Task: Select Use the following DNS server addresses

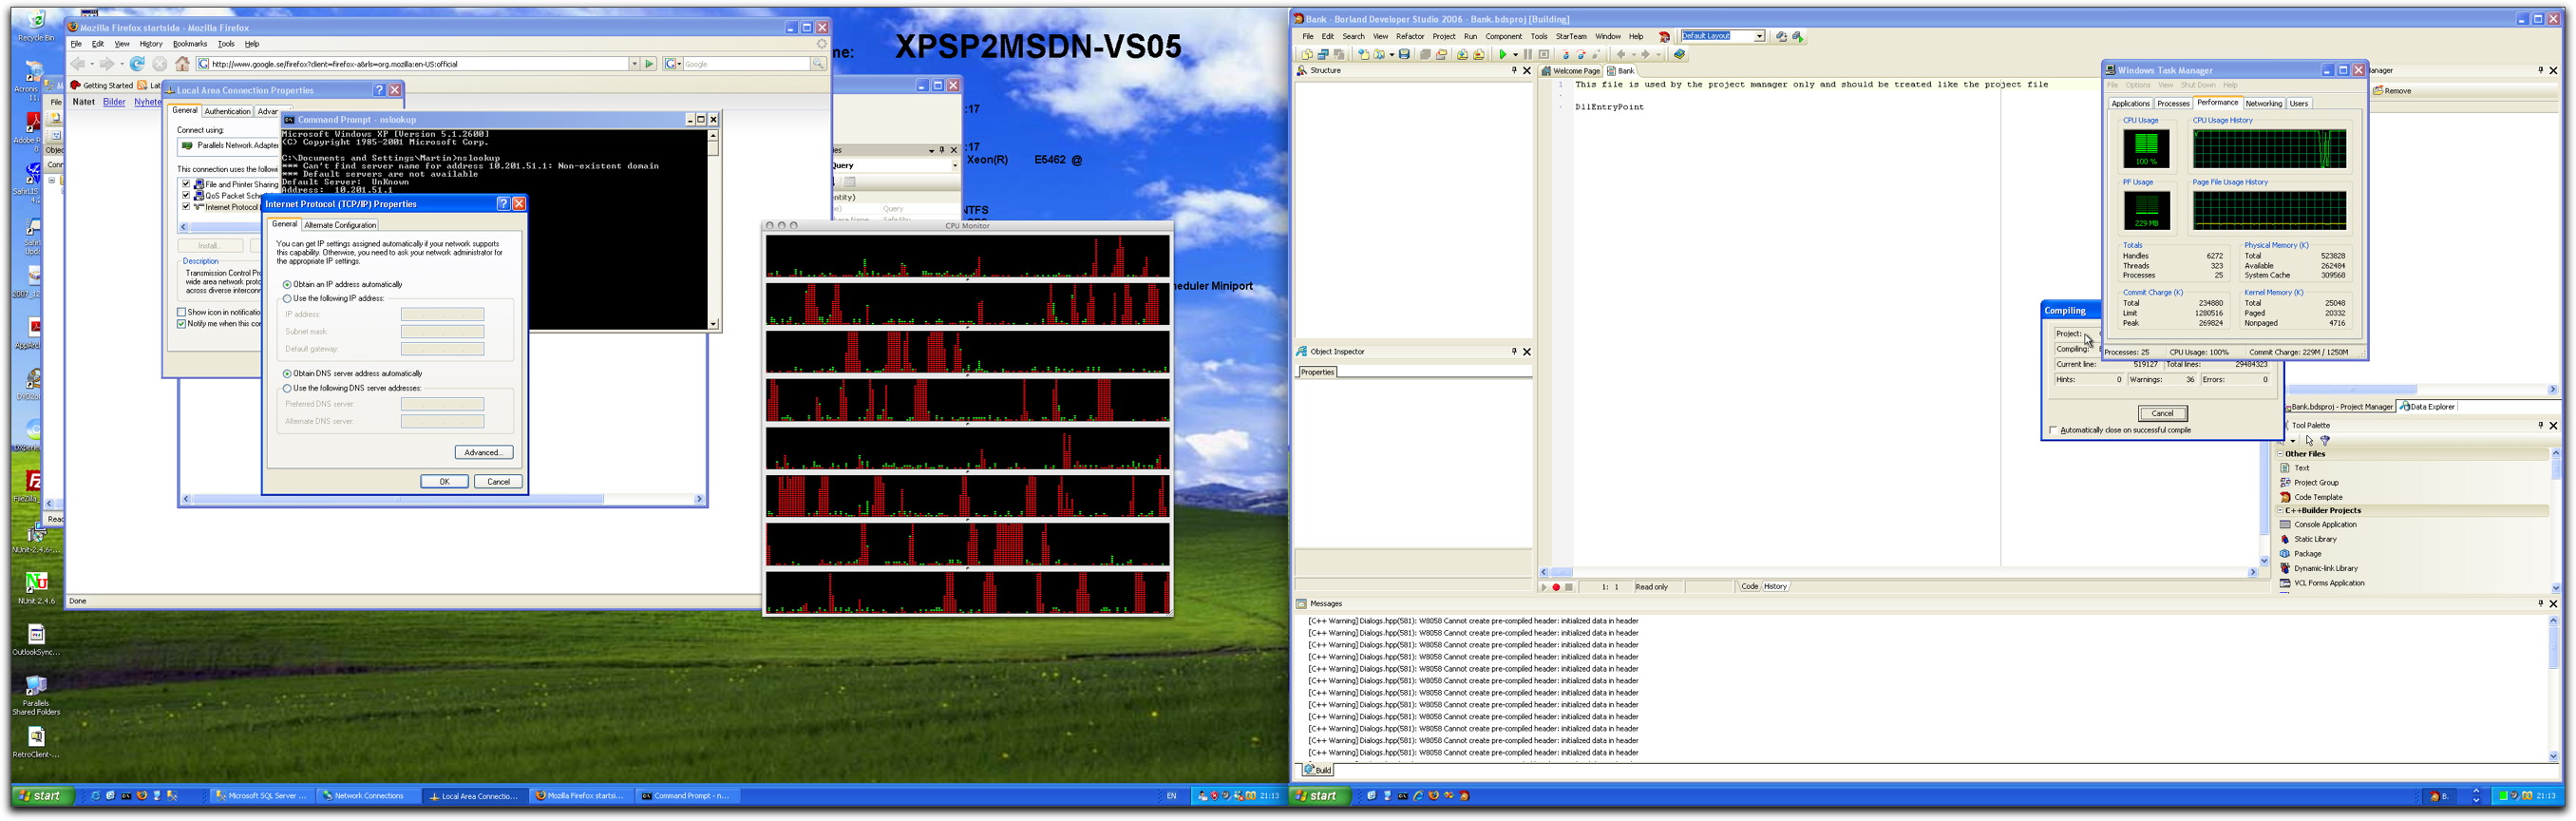Action: 288,388
